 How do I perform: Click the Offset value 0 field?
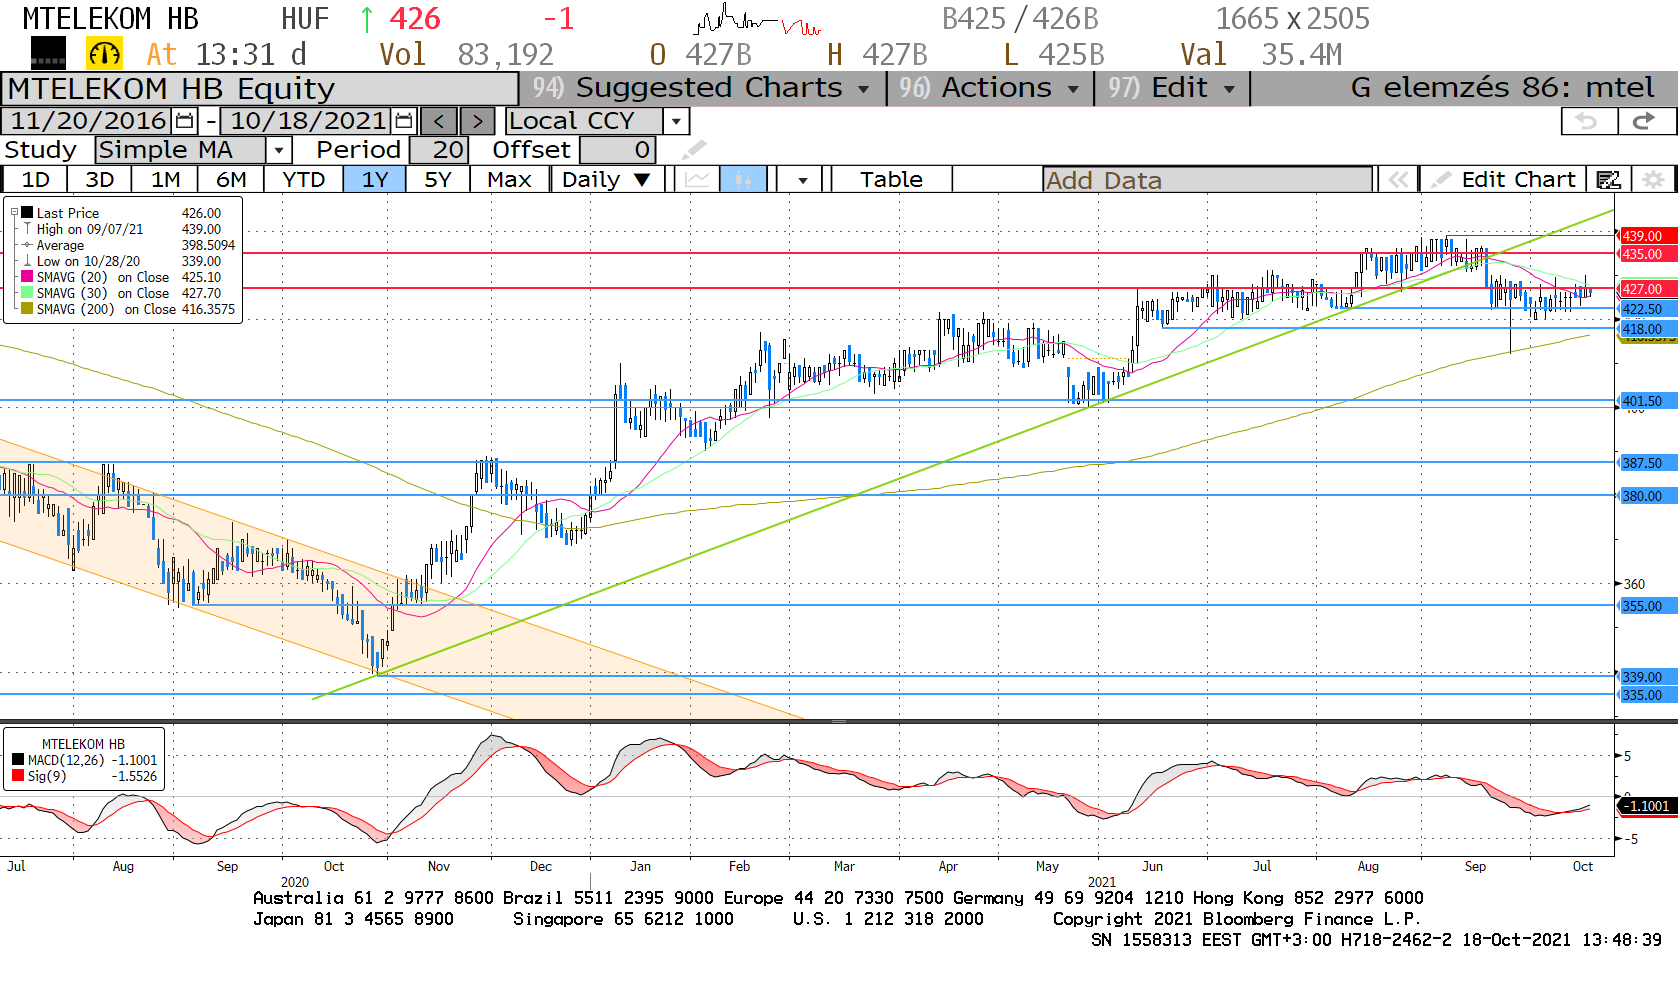(618, 150)
